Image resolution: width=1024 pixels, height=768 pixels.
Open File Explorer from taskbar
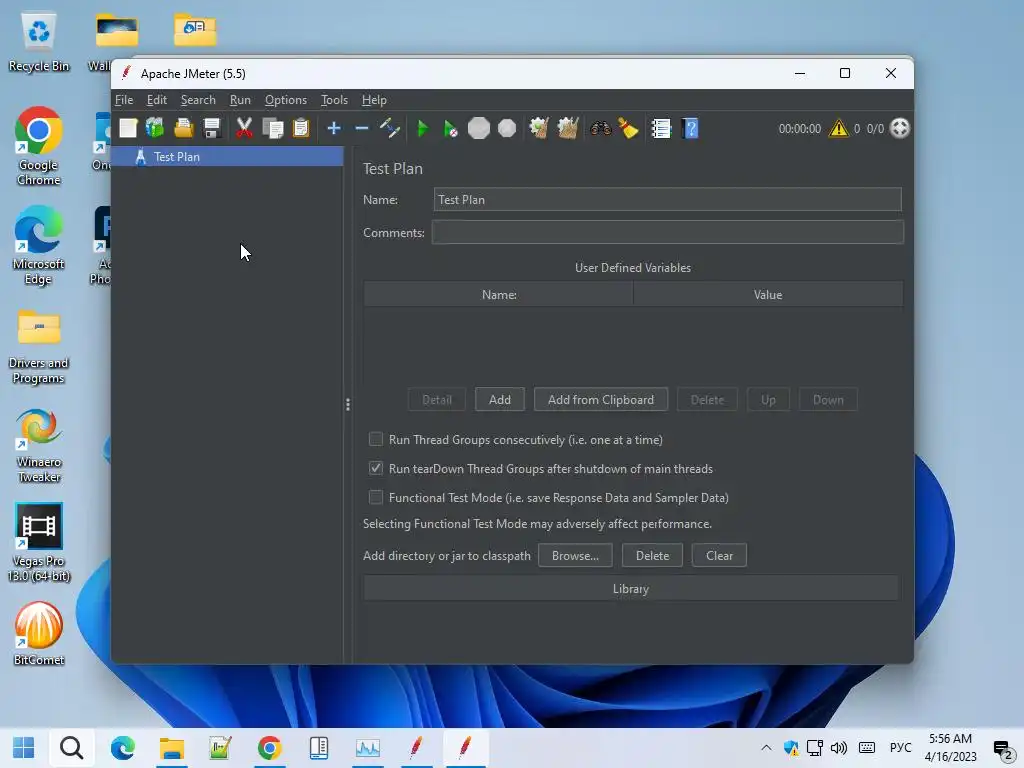pos(172,748)
